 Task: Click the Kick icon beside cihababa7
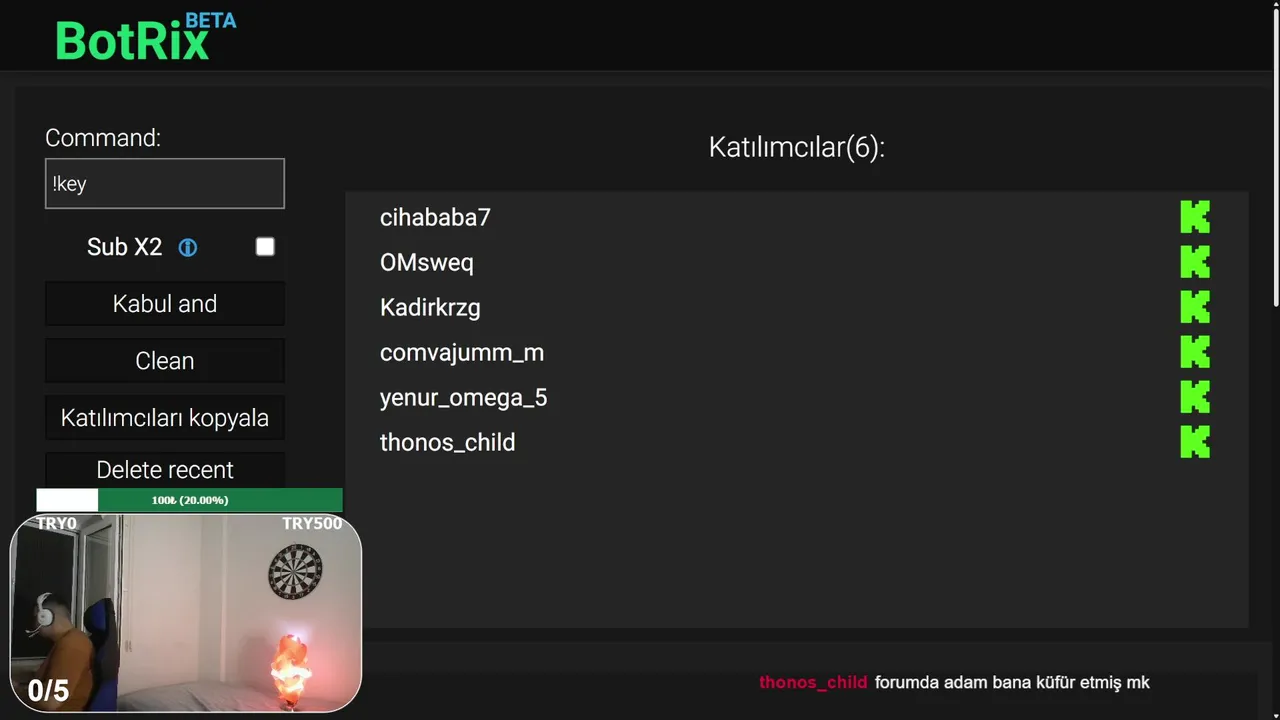[x=1195, y=217]
